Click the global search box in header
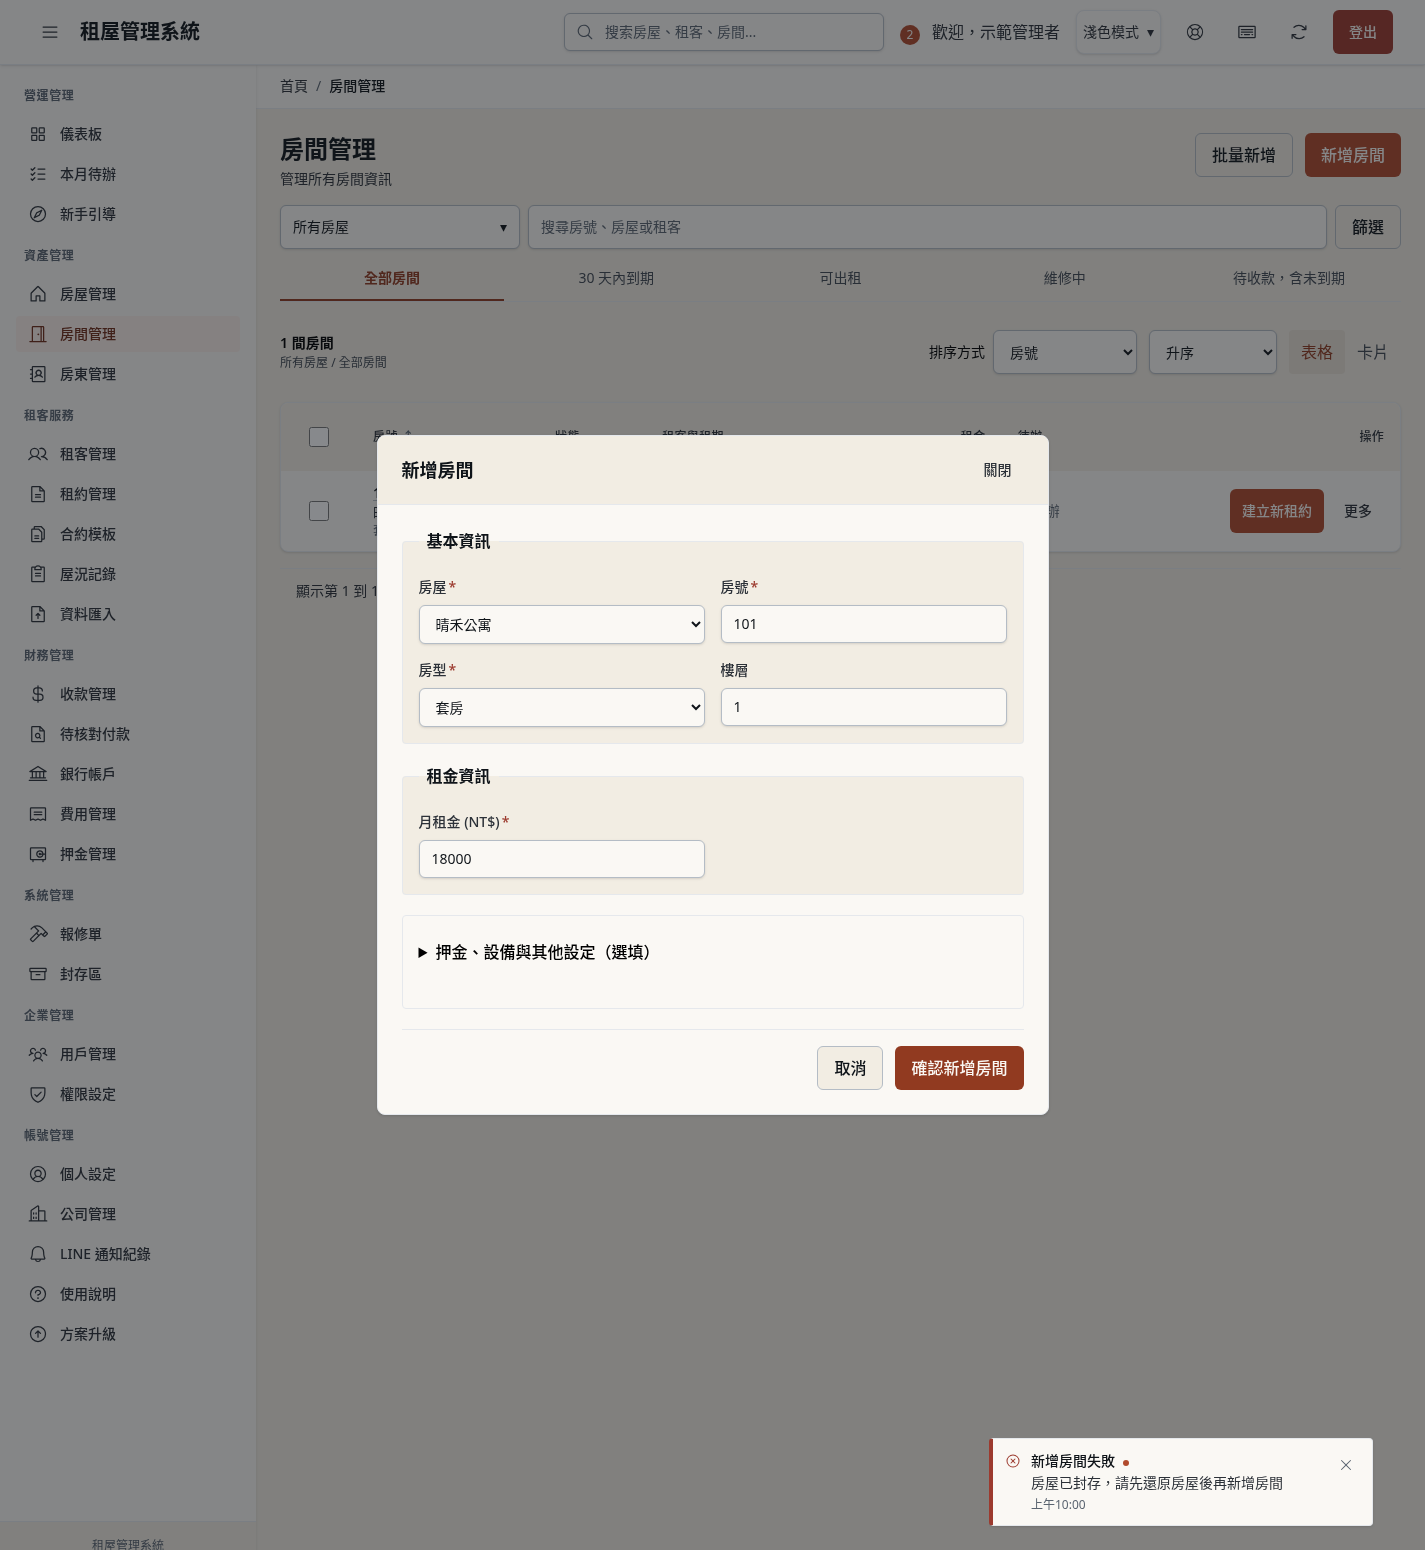The width and height of the screenshot is (1425, 1550). (724, 32)
